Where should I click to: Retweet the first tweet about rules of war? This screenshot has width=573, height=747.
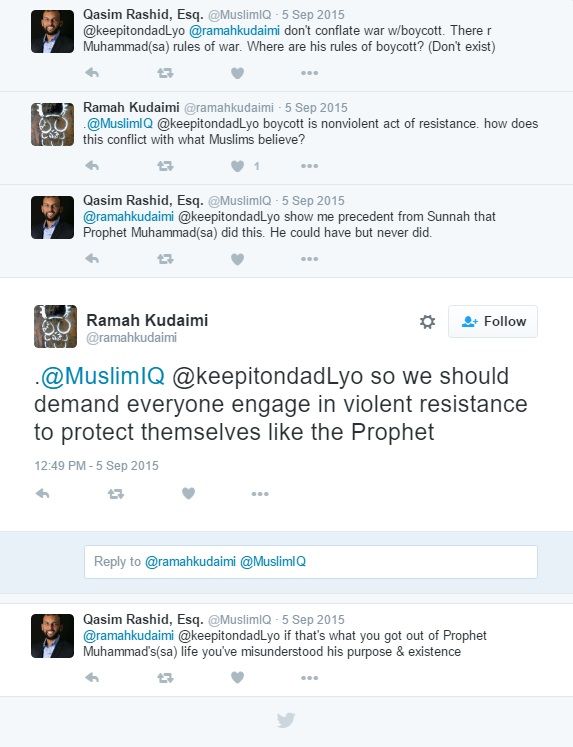point(165,73)
